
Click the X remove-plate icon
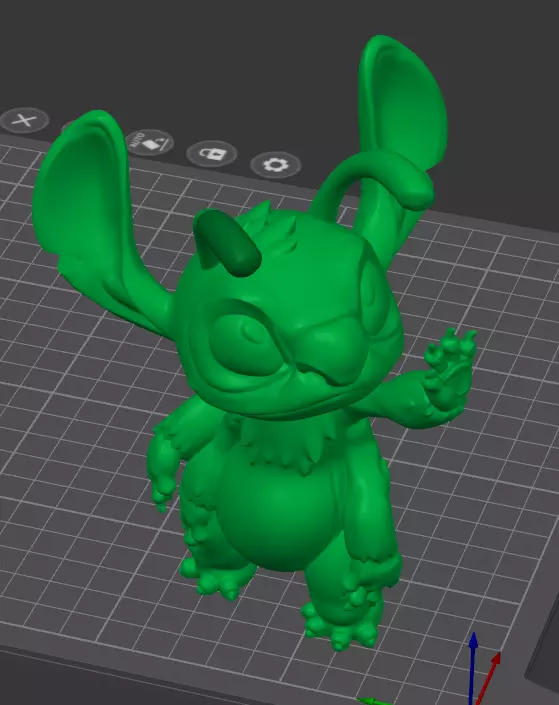[24, 120]
